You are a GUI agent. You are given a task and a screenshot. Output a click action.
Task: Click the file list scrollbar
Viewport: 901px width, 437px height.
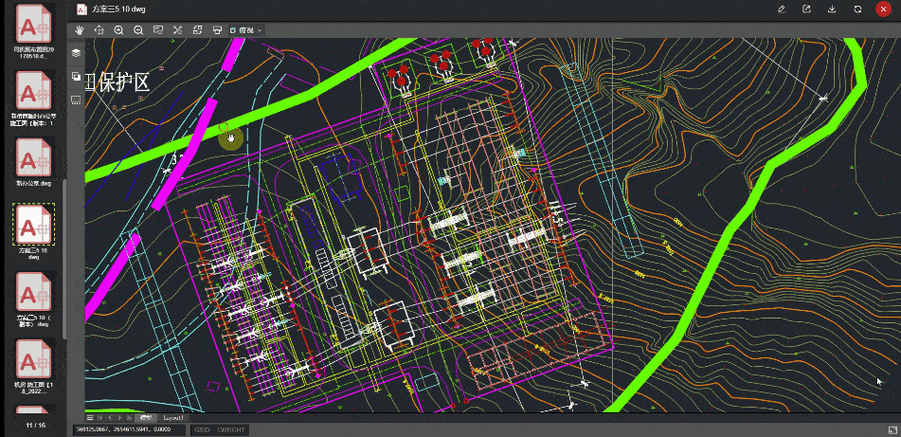coord(65,258)
